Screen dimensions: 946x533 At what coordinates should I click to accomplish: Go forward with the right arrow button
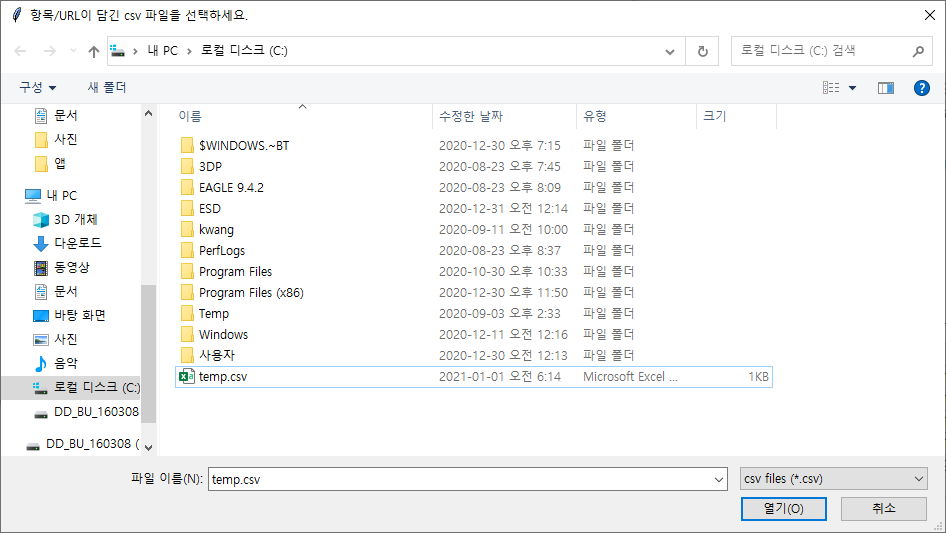coord(49,51)
